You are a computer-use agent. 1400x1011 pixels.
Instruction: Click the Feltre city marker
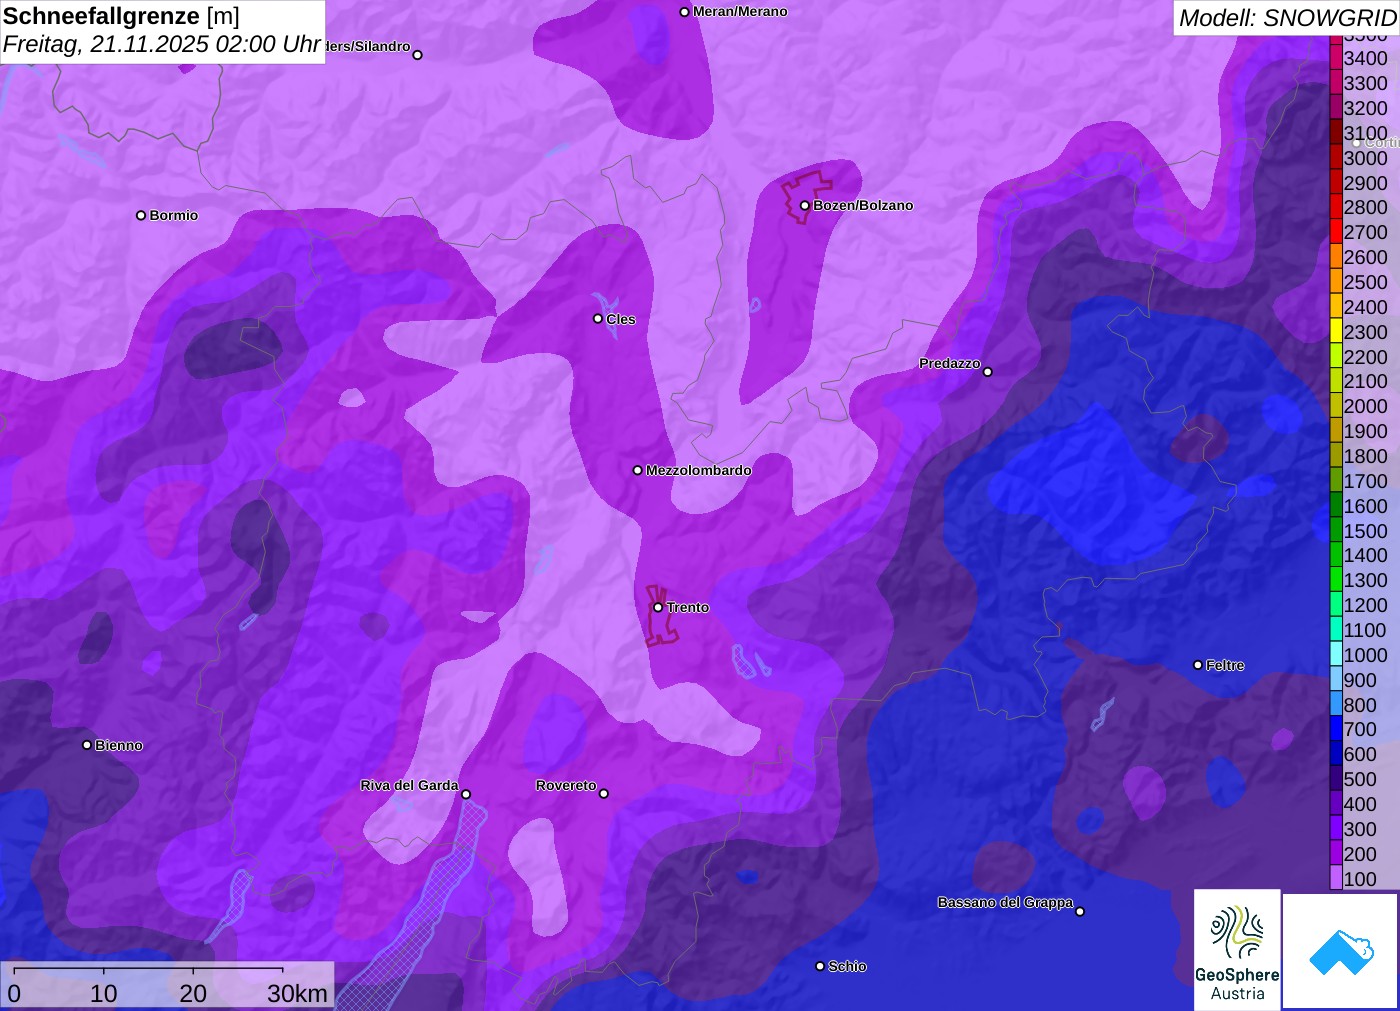coord(1197,665)
